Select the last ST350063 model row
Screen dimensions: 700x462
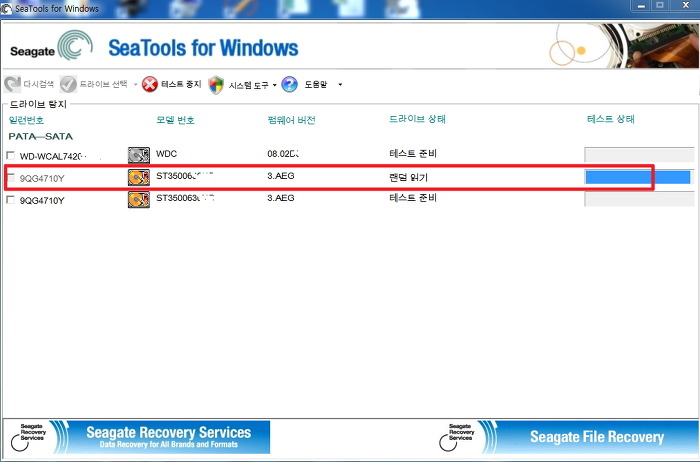click(185, 199)
